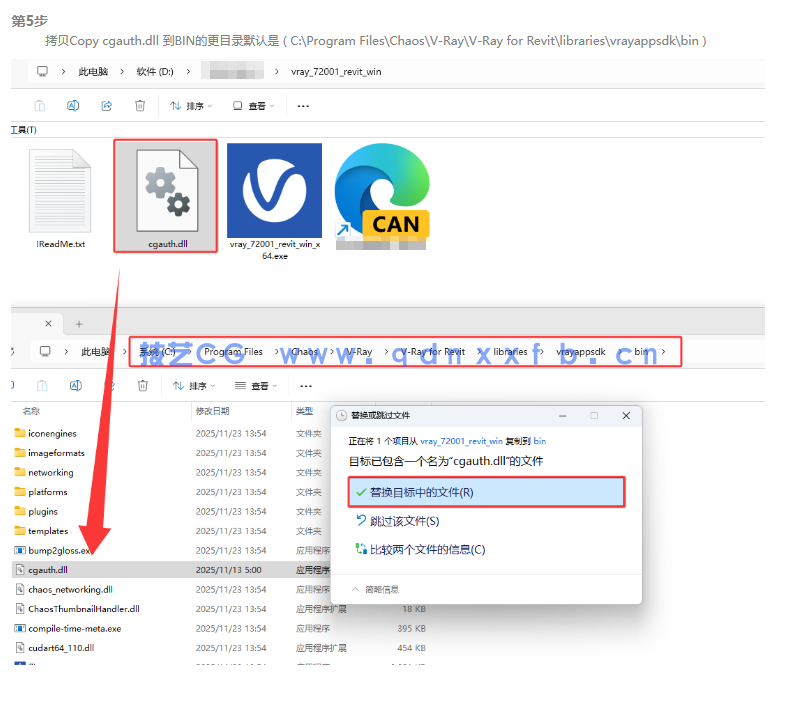Select the cgauth.dll file in the top window
Image resolution: width=794 pixels, height=709 pixels.
point(166,196)
